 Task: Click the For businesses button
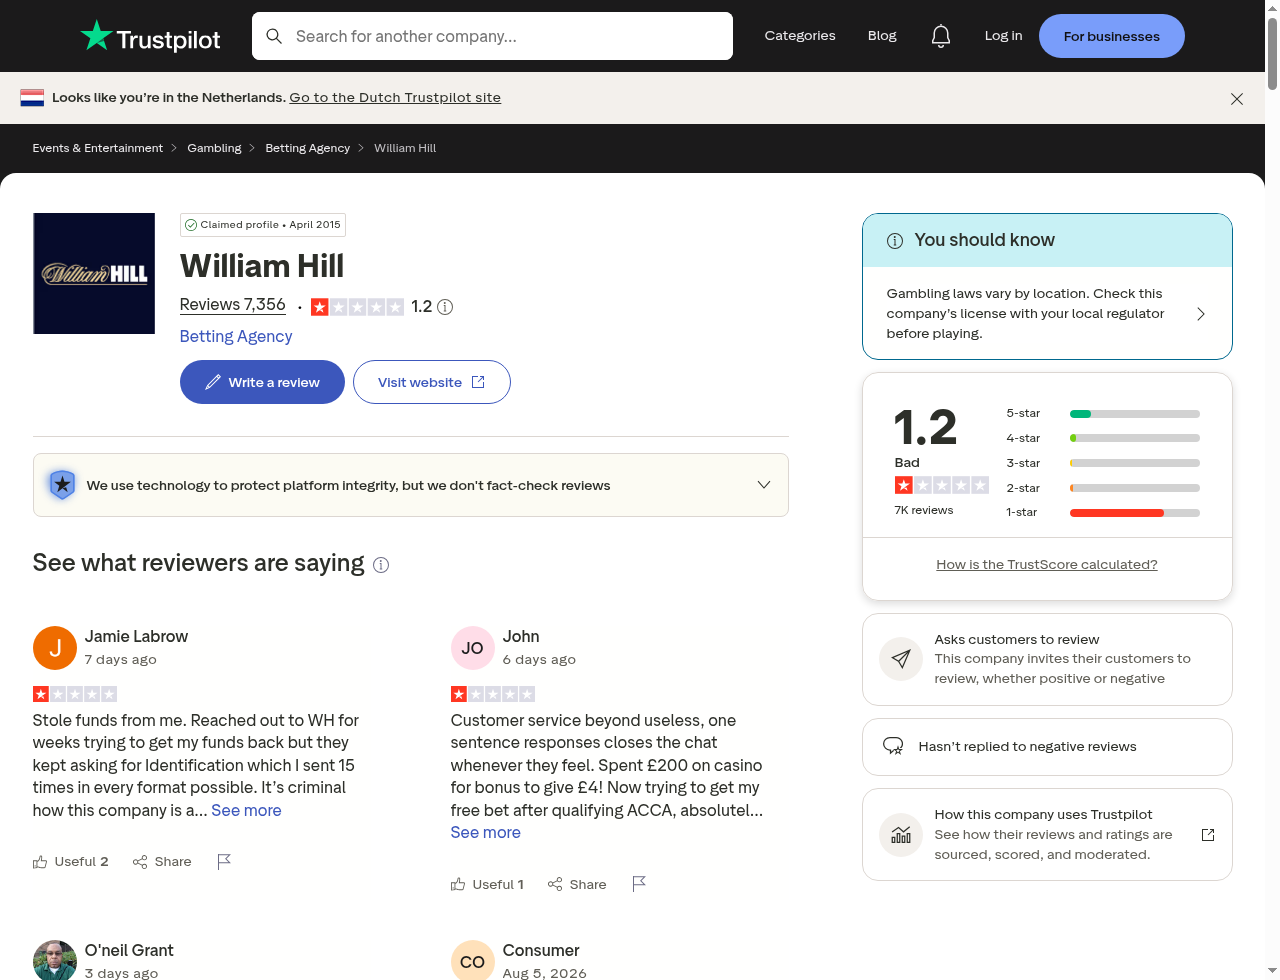click(x=1112, y=36)
